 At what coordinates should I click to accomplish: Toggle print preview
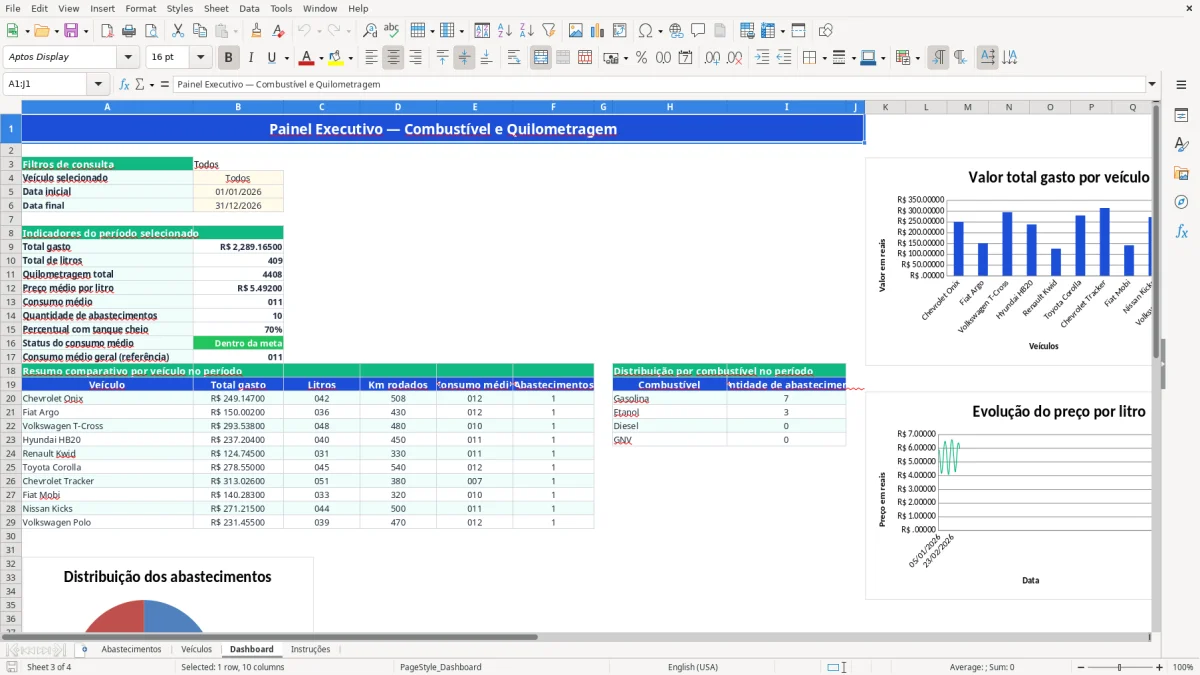click(x=151, y=31)
